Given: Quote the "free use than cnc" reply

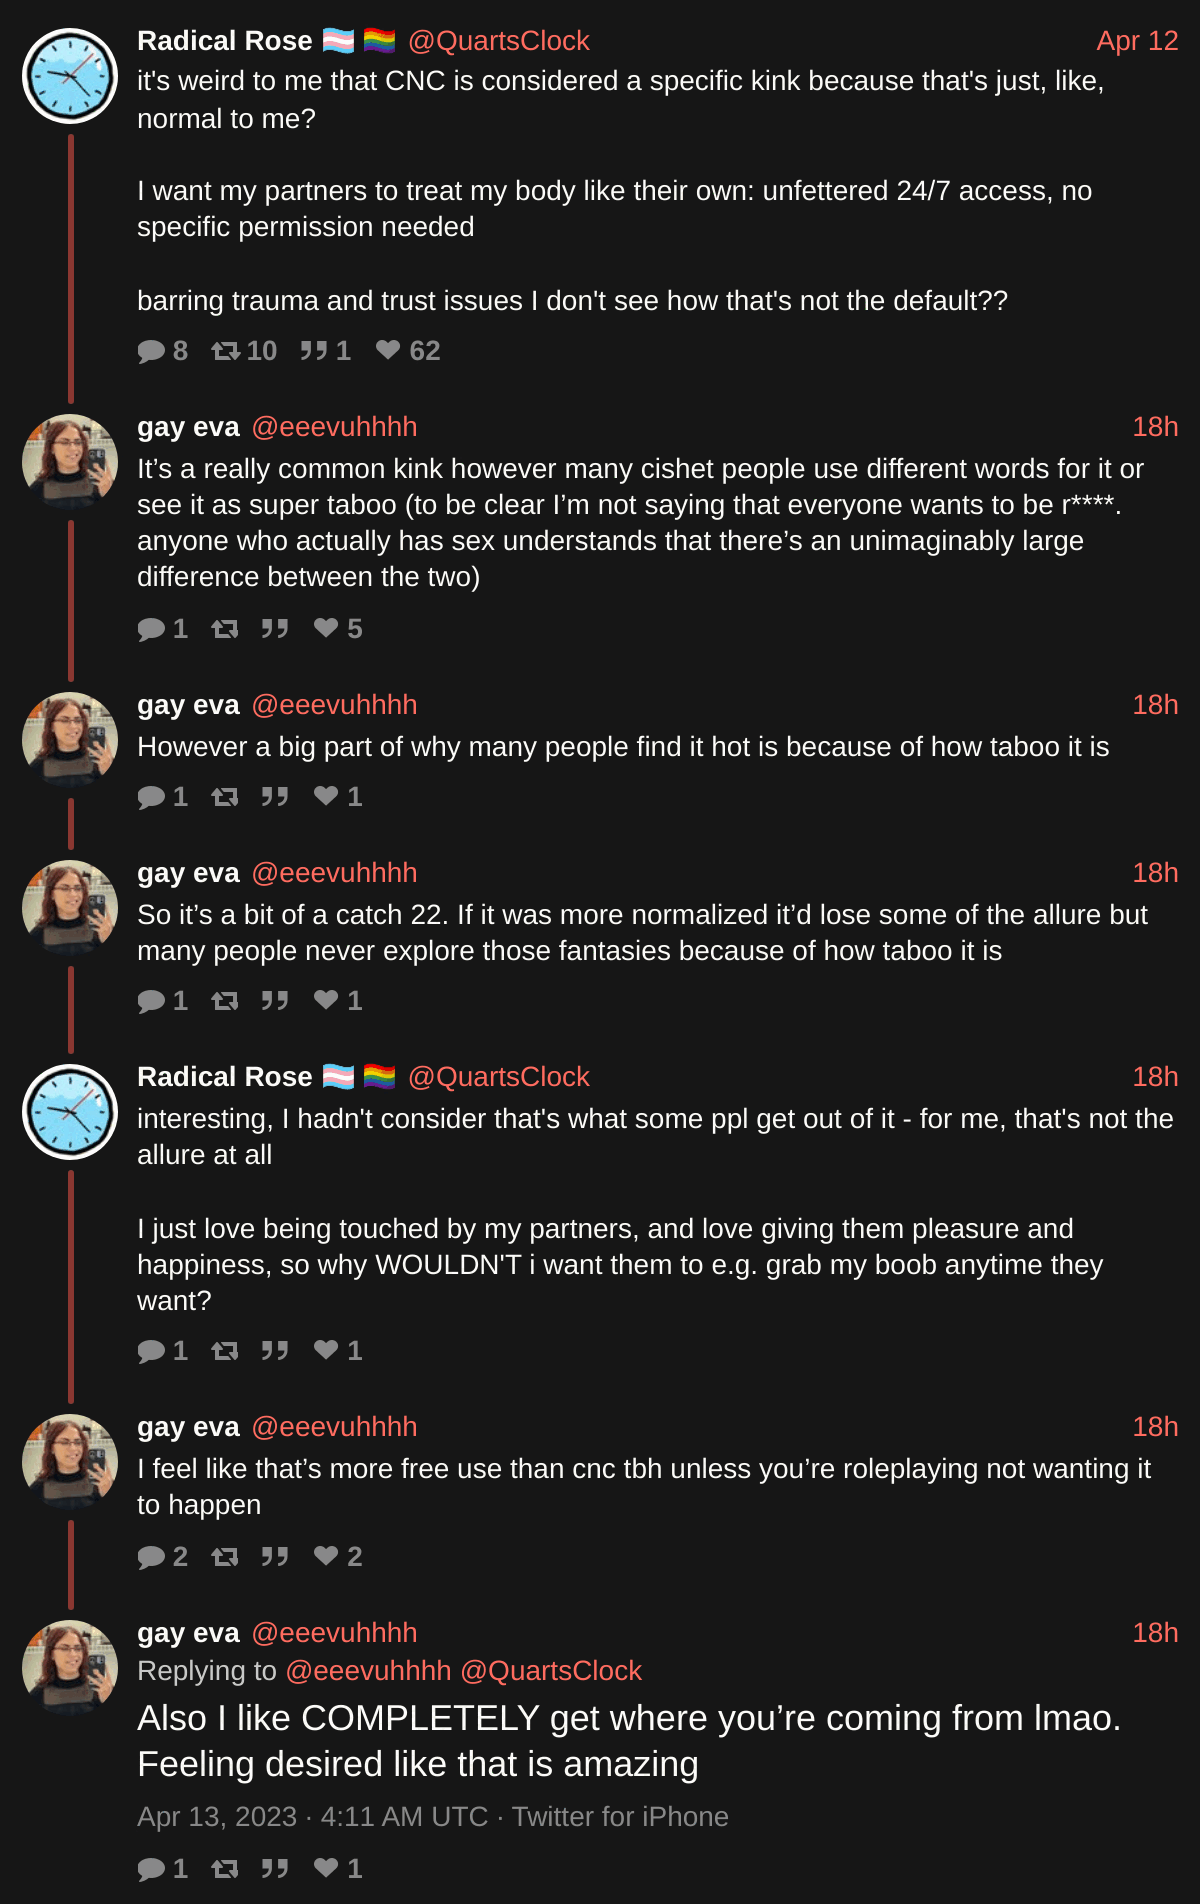Looking at the screenshot, I should (x=275, y=1557).
